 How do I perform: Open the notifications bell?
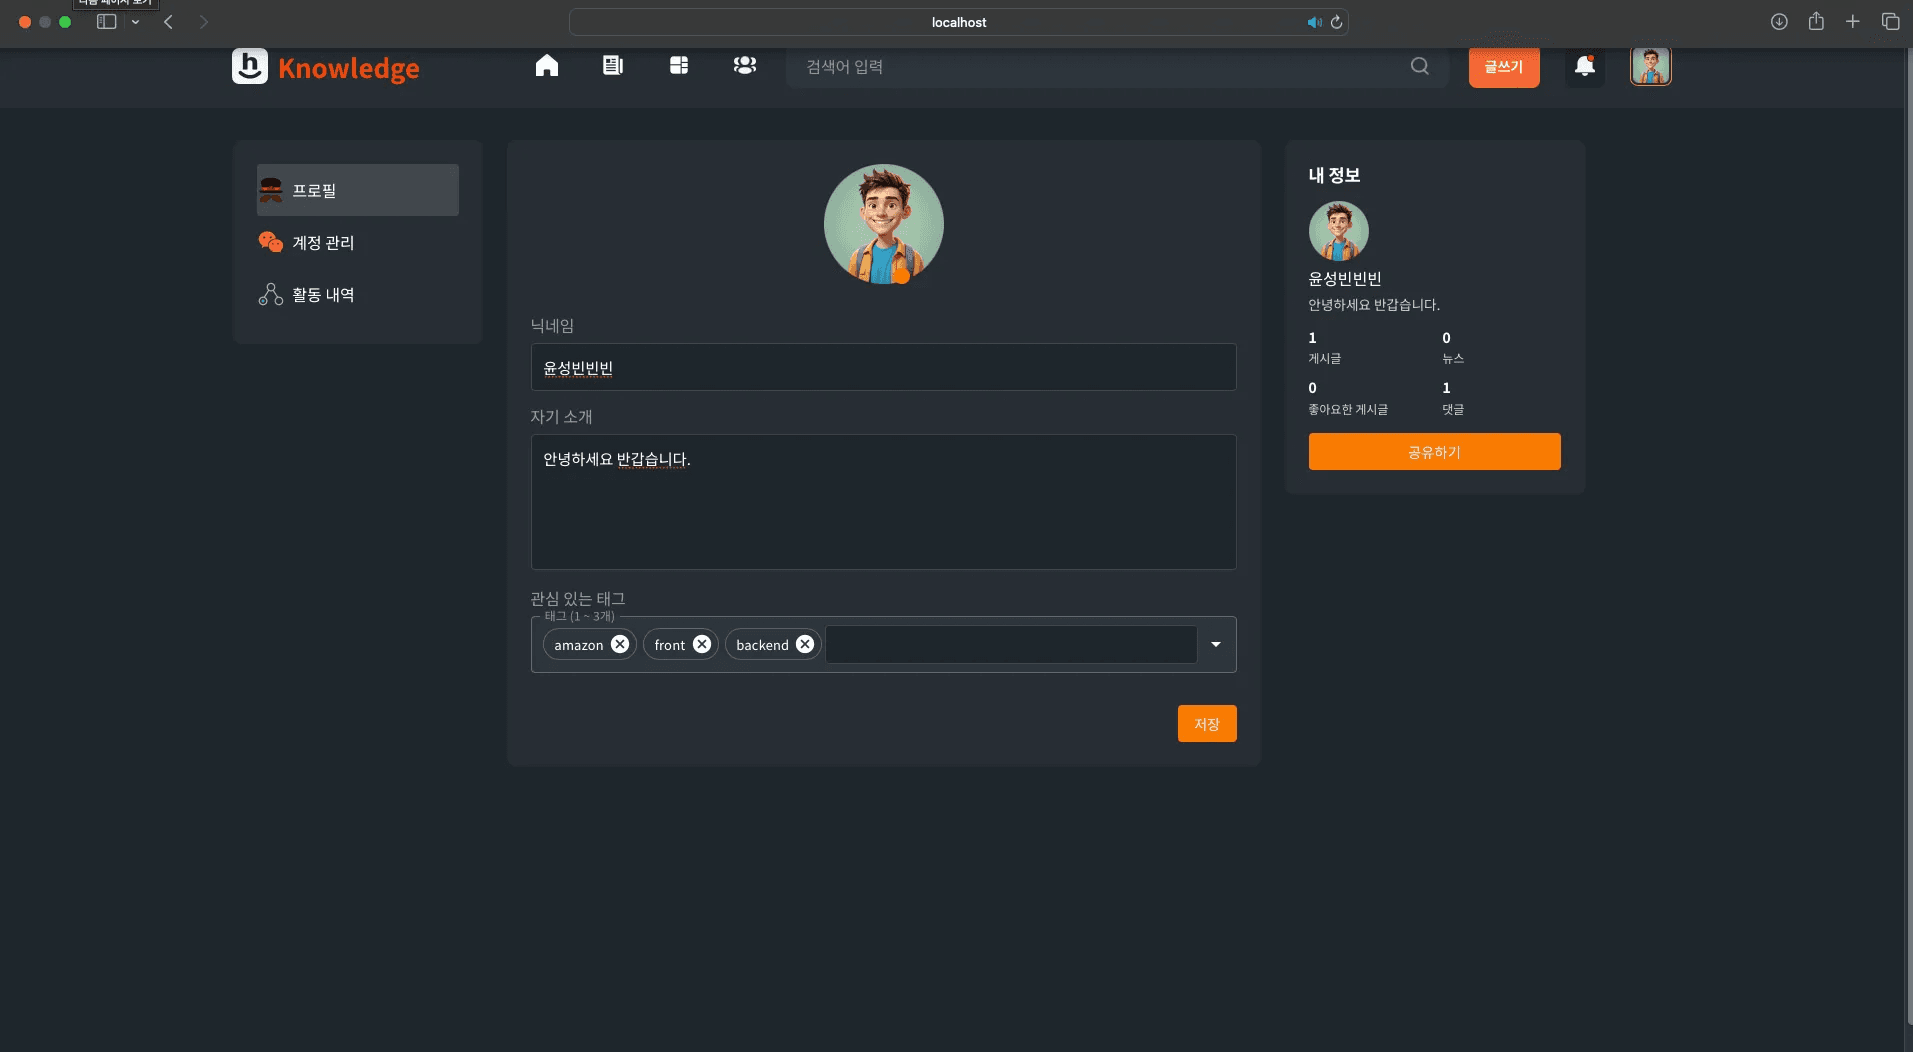tap(1584, 67)
